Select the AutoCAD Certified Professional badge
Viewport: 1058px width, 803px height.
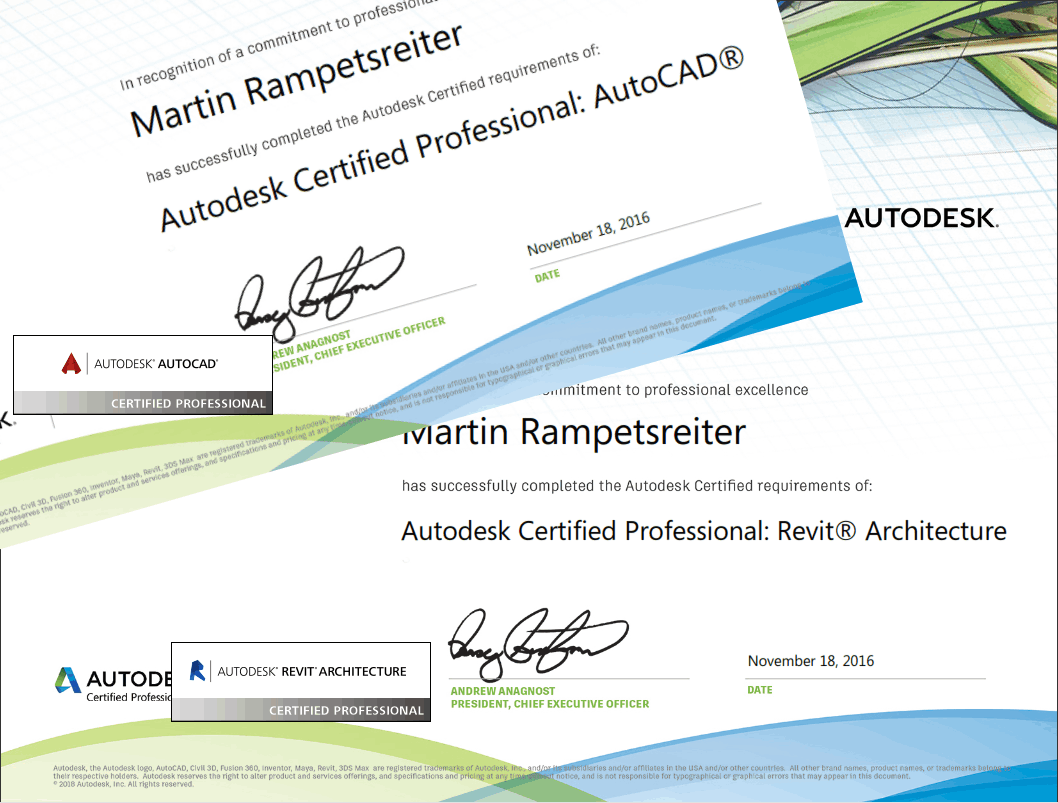[142, 375]
